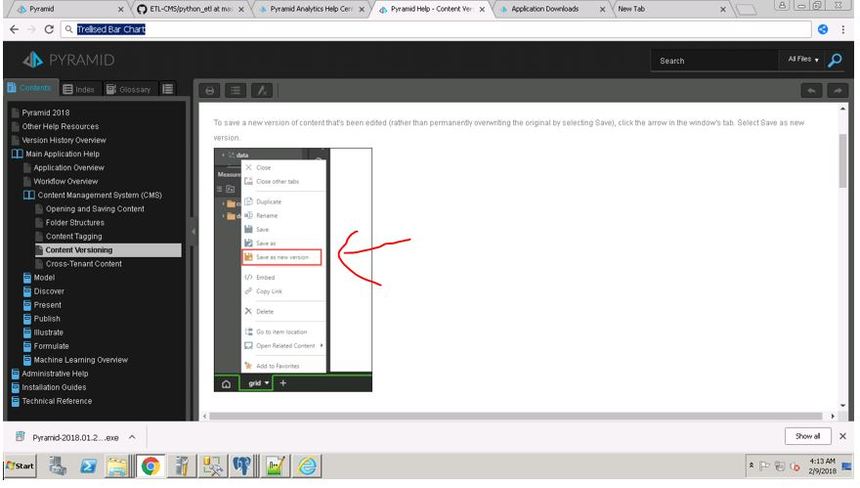Open Chrome three-dot menu
Image resolution: width=860 pixels, height=488 pixels.
(x=843, y=30)
